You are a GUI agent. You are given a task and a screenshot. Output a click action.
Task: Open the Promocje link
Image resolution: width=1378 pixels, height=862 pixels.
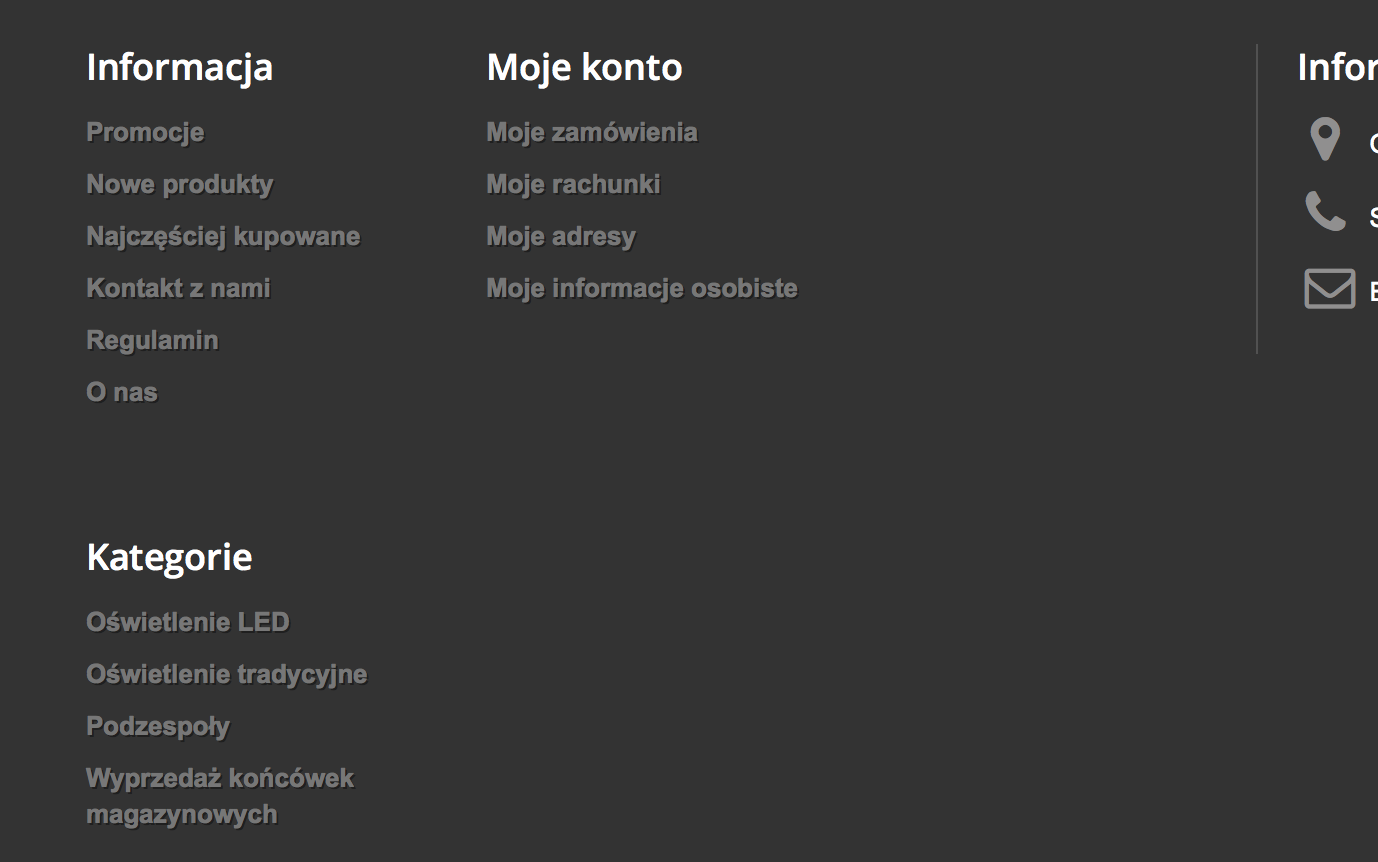(145, 132)
